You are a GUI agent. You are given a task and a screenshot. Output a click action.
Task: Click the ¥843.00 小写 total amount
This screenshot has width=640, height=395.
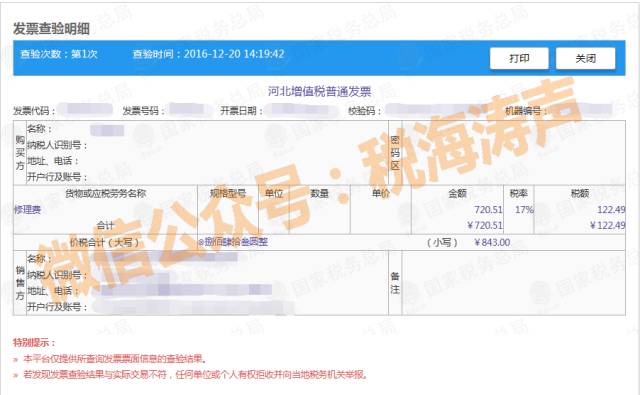click(x=492, y=242)
